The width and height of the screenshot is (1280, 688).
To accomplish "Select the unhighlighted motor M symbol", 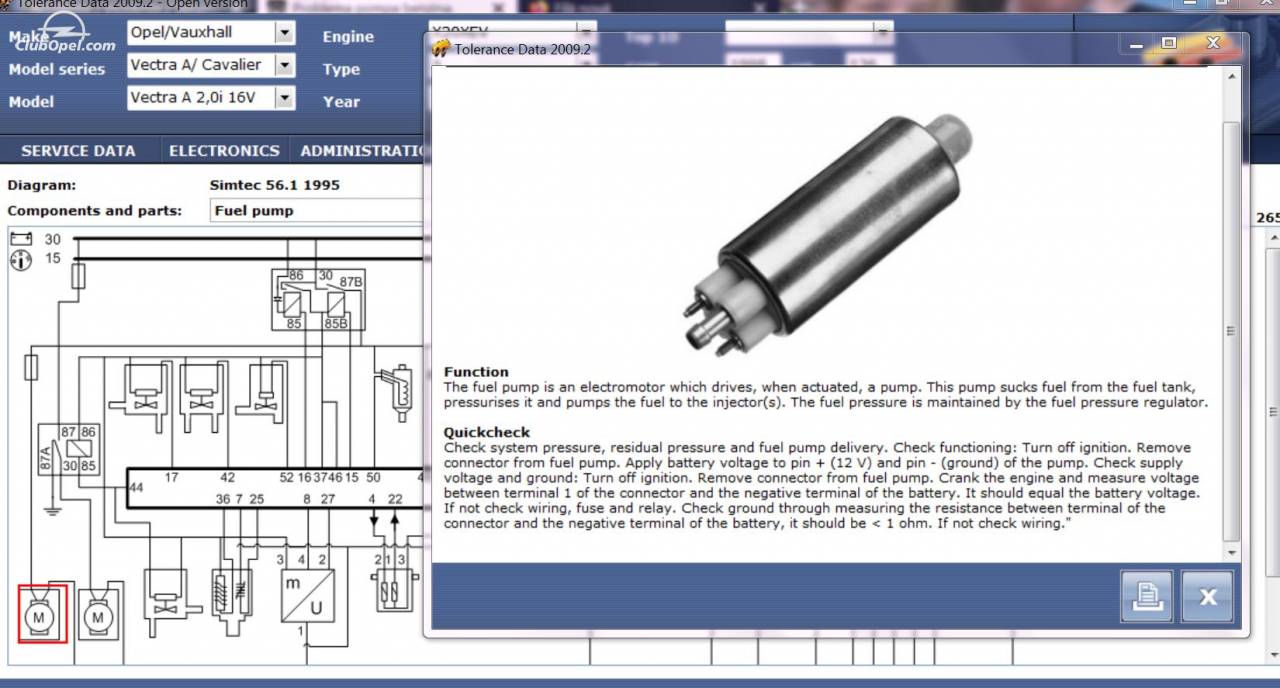I will pos(98,615).
